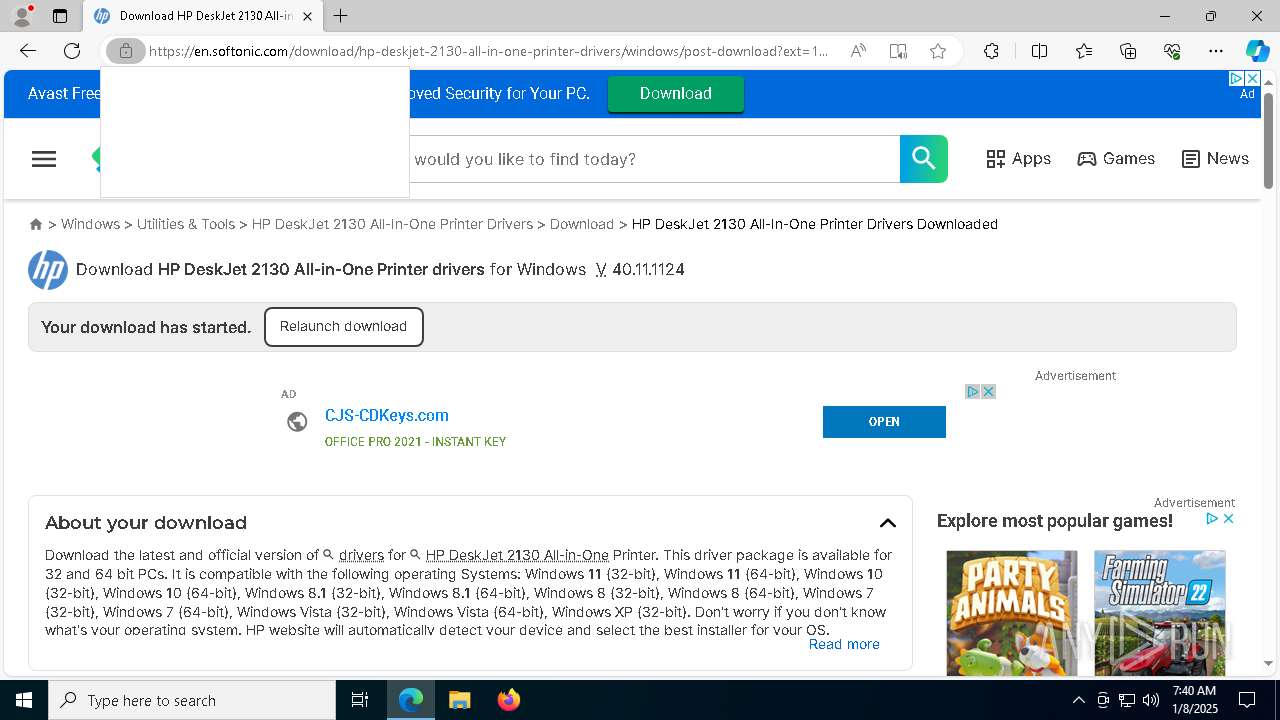Open site information lock icon
The width and height of the screenshot is (1280, 720).
[x=126, y=51]
